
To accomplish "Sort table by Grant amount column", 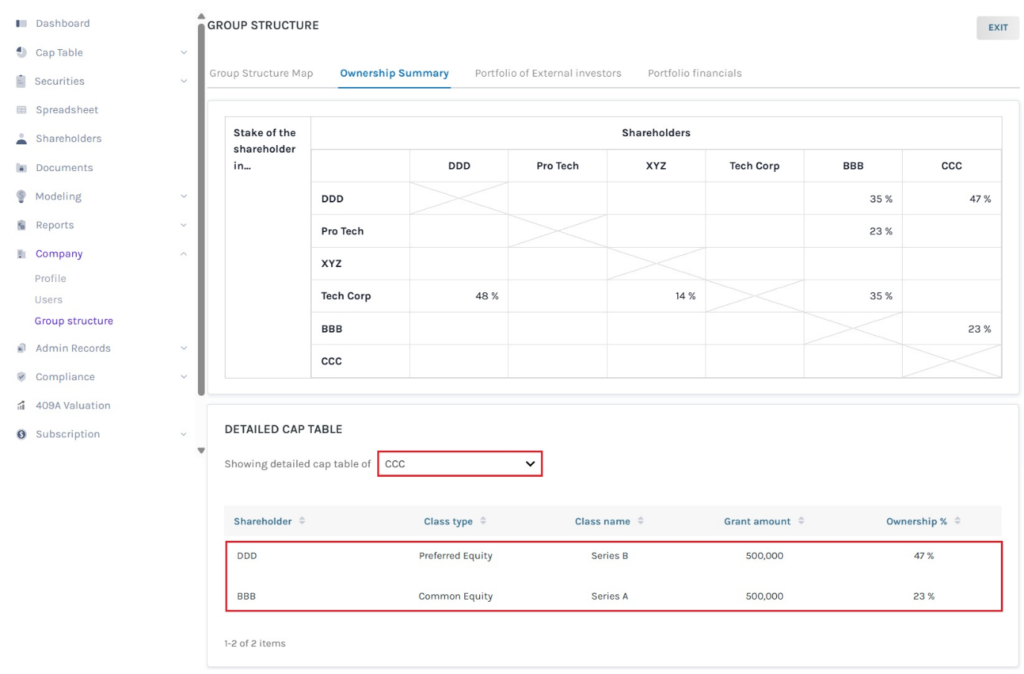I will [803, 521].
